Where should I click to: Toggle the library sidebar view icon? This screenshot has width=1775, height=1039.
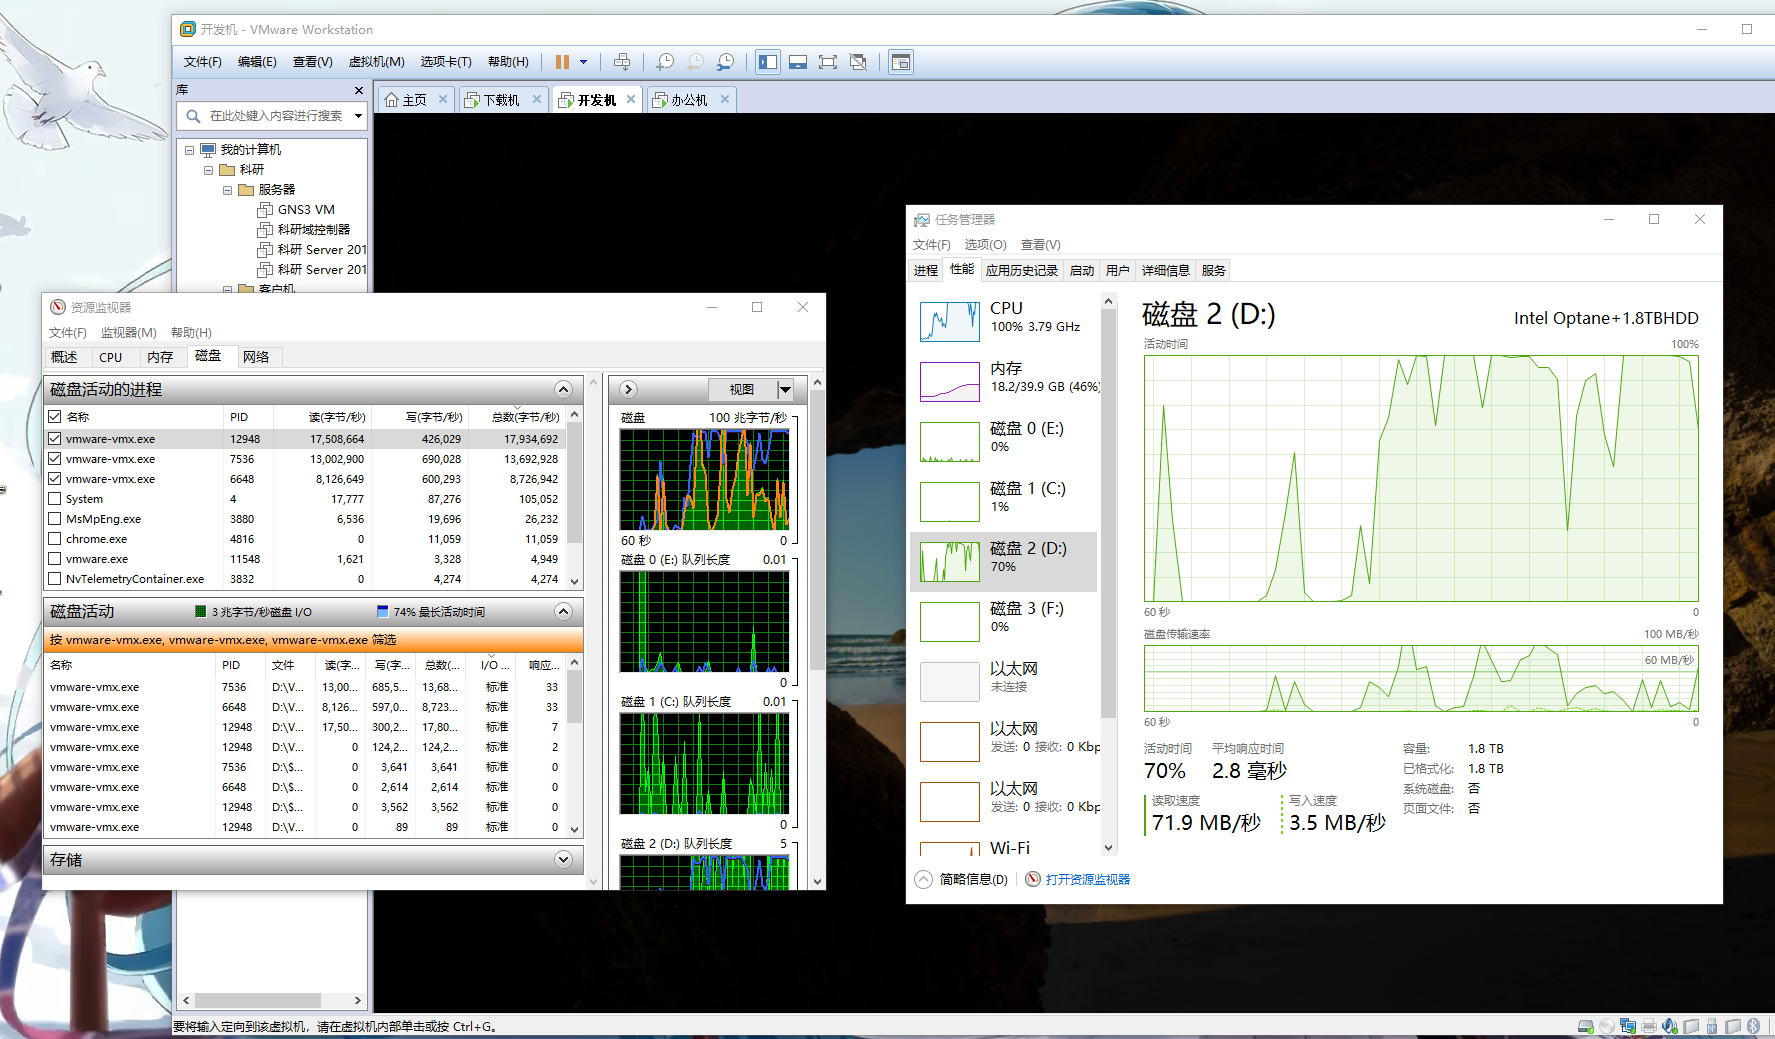point(767,62)
